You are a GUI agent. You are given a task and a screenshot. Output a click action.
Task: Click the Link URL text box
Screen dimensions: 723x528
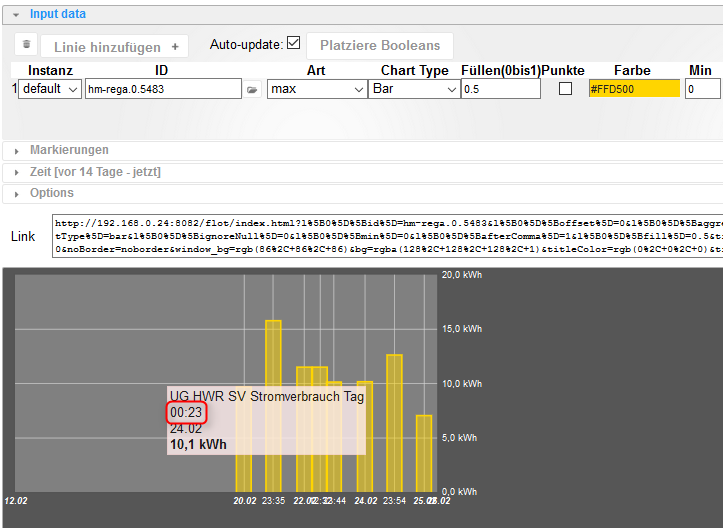click(387, 236)
